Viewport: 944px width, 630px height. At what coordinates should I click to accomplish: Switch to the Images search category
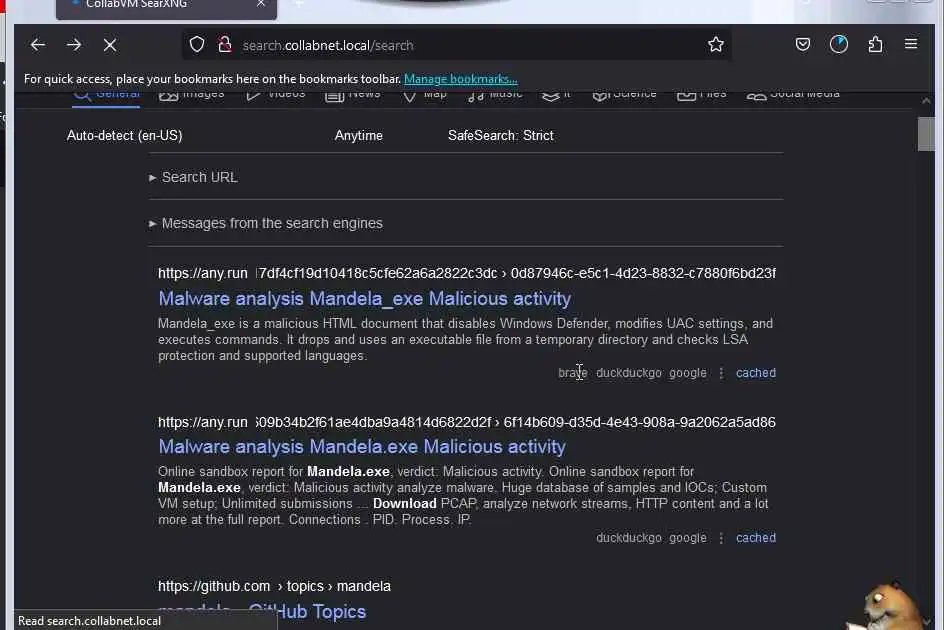(191, 96)
